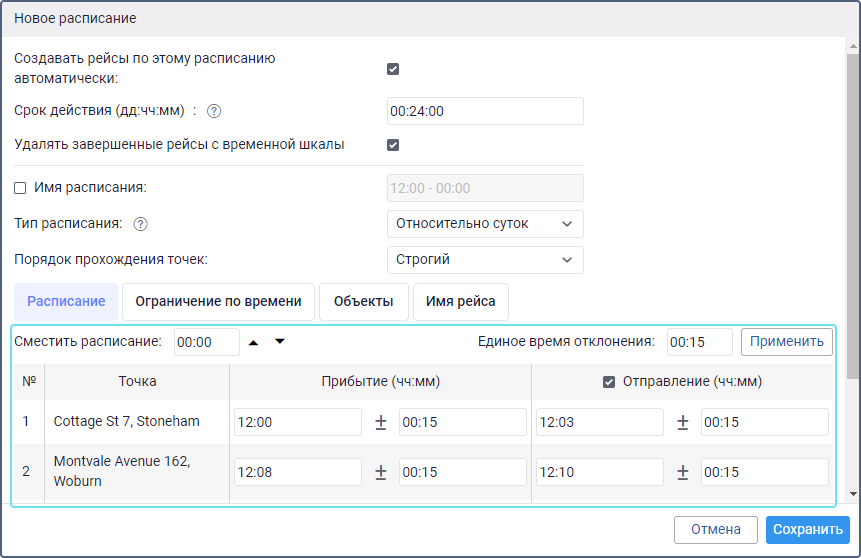Cancel with the Отмена button
The image size is (861, 558).
pos(715,530)
